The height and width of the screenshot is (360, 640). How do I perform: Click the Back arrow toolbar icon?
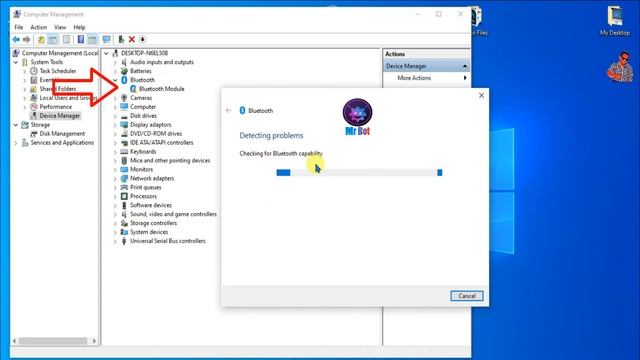pyautogui.click(x=16, y=40)
